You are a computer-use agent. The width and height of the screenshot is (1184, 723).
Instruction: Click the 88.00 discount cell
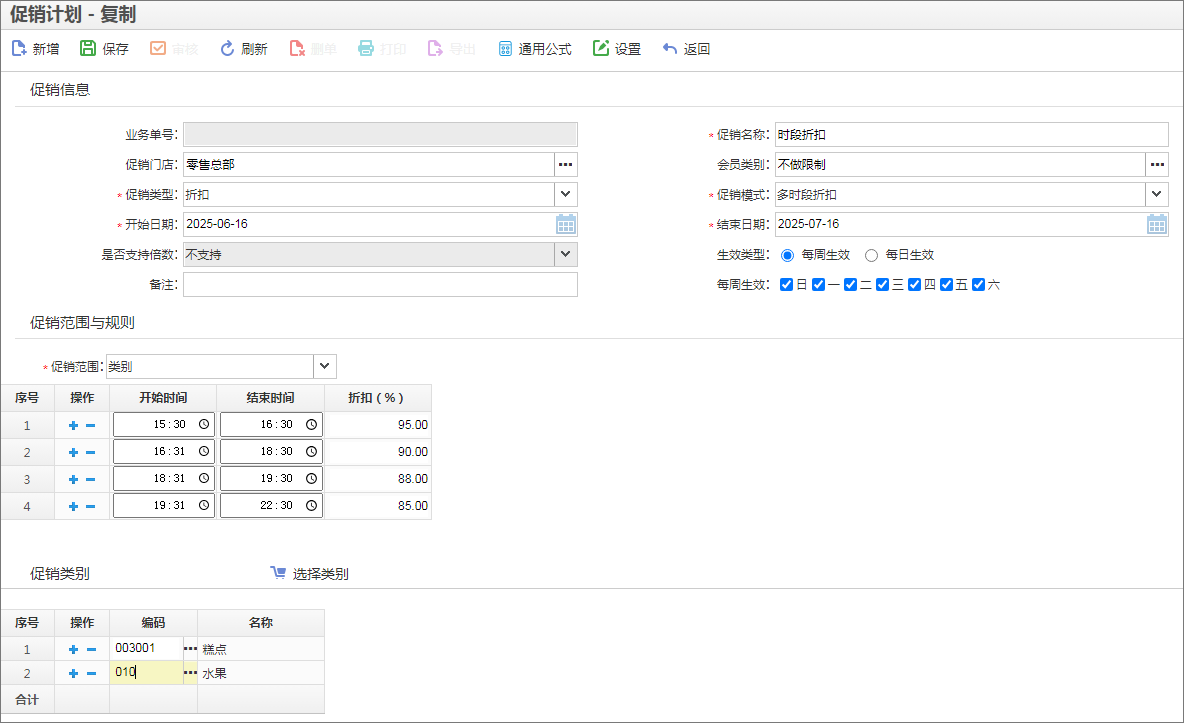[378, 479]
